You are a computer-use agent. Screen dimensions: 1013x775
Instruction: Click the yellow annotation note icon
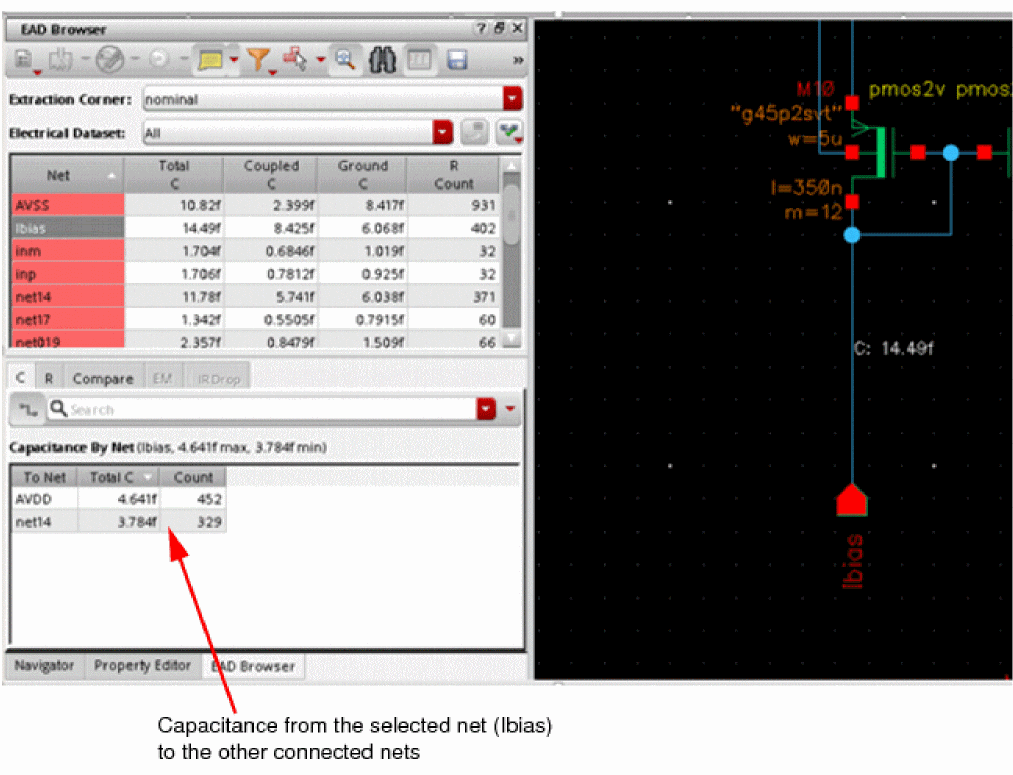tap(210, 61)
